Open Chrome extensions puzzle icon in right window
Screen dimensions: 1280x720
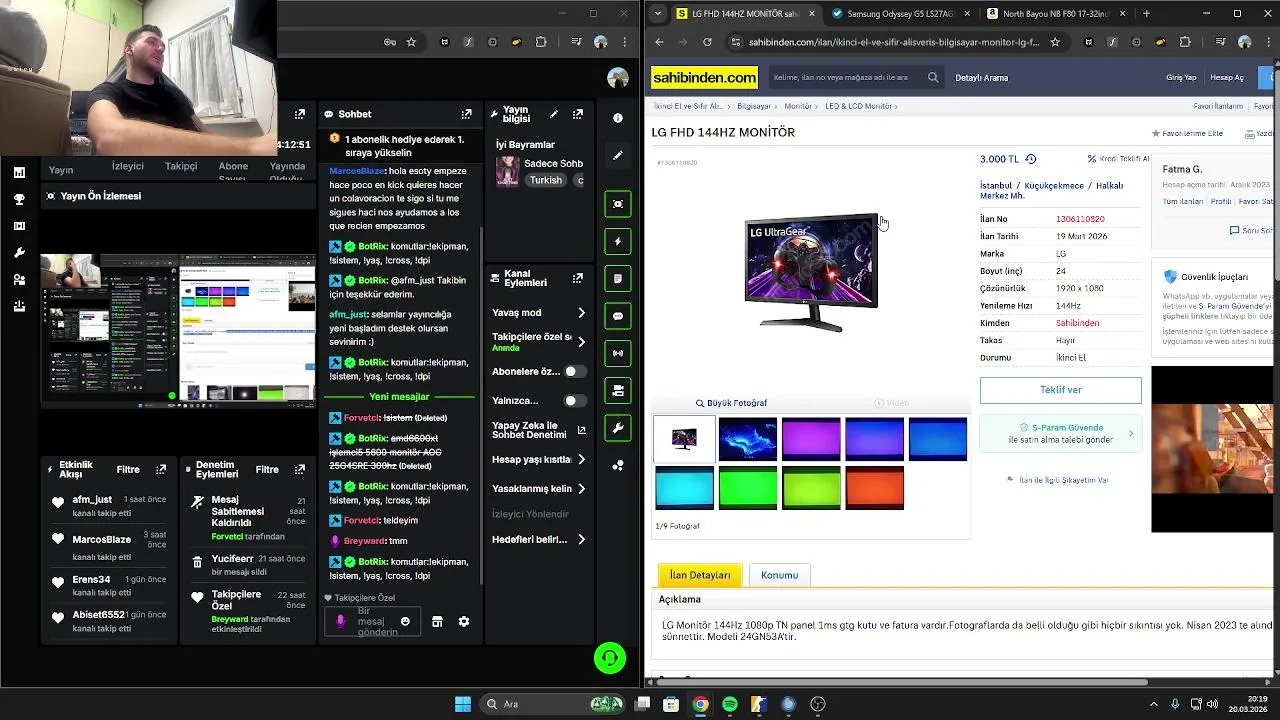1185,42
